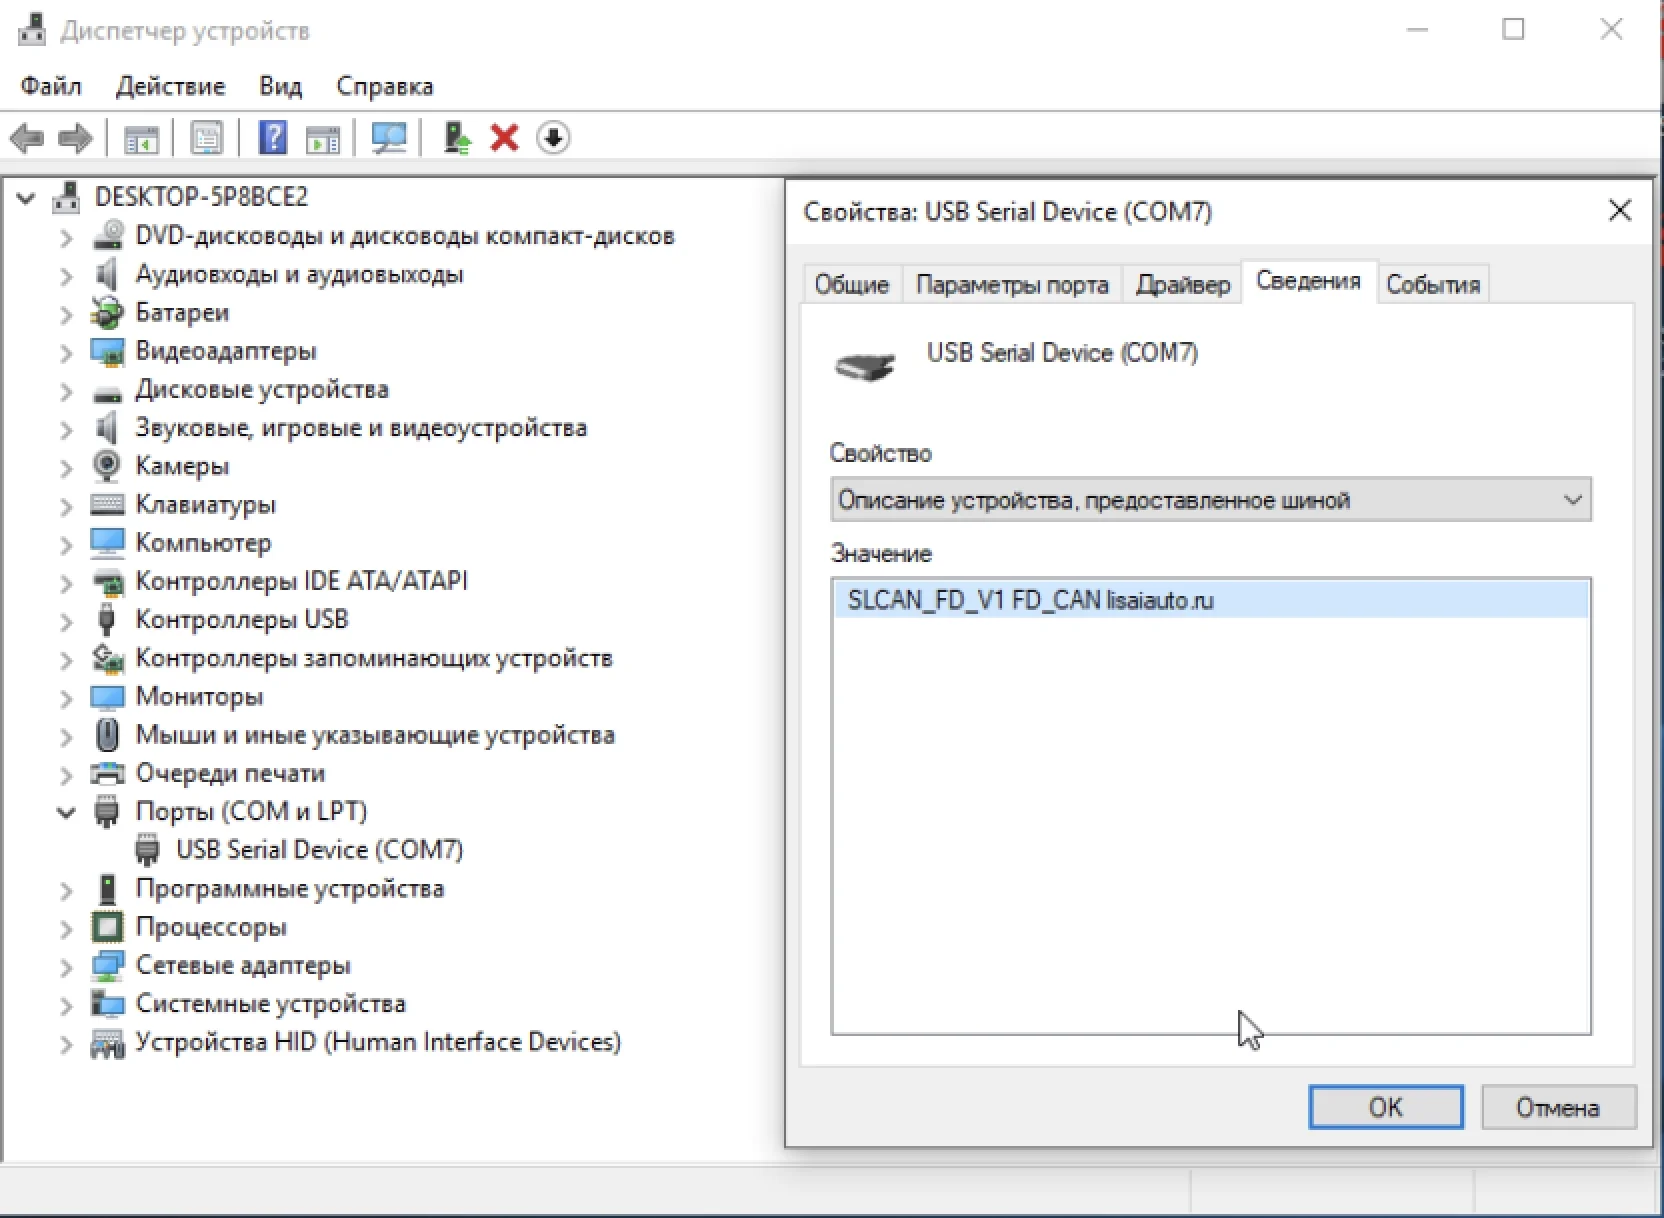Expand the Сетевые адаптеры category
This screenshot has width=1664, height=1218.
point(66,967)
